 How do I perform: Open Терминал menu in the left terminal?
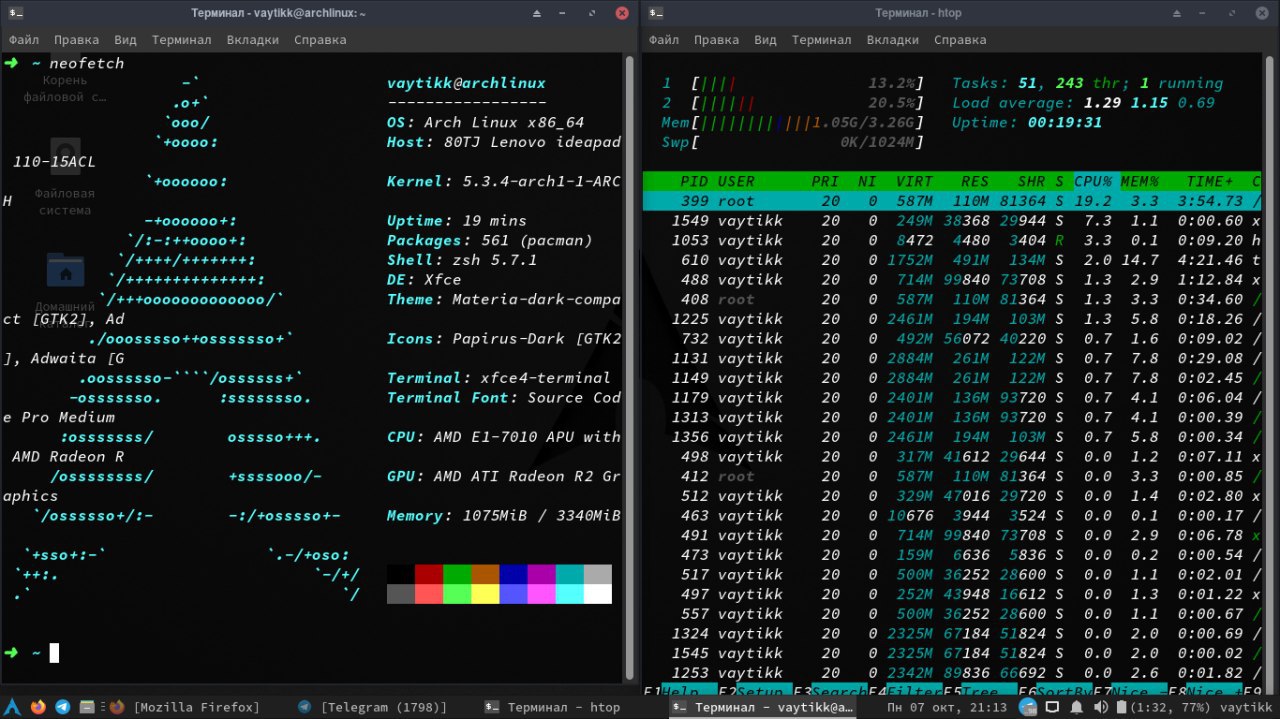[x=181, y=40]
